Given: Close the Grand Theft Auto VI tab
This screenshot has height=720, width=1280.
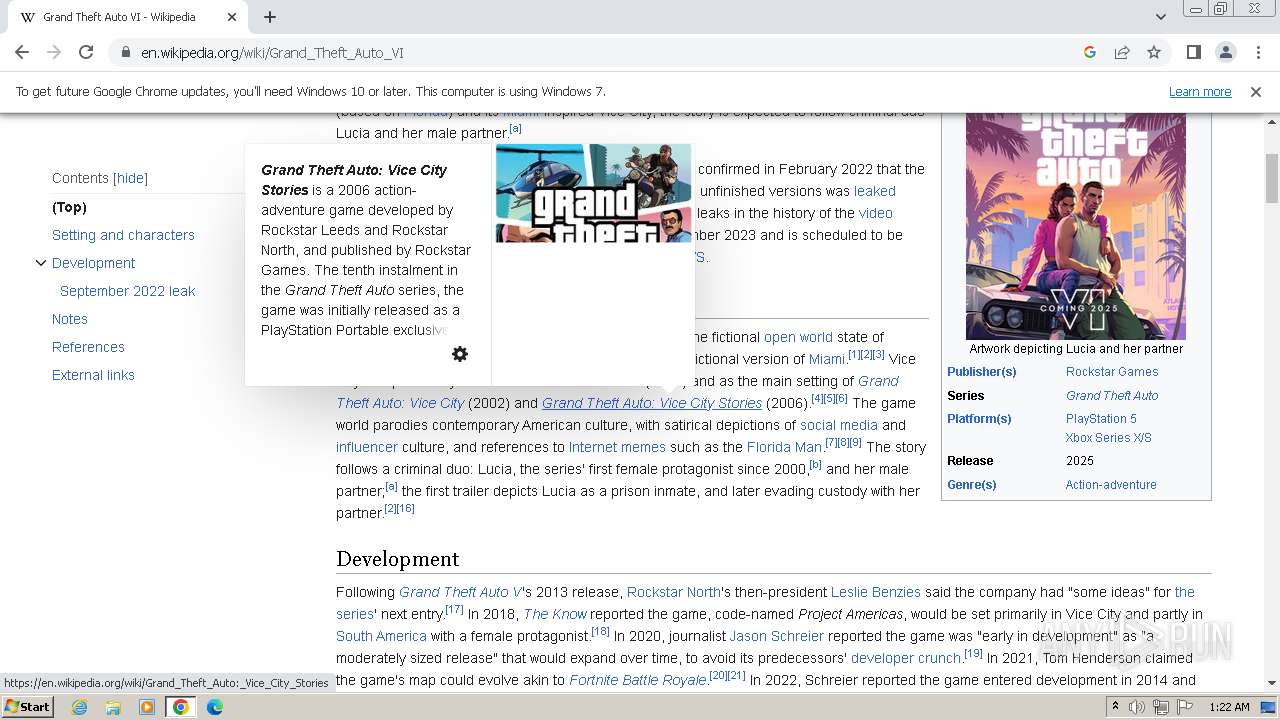Looking at the screenshot, I should pos(232,17).
